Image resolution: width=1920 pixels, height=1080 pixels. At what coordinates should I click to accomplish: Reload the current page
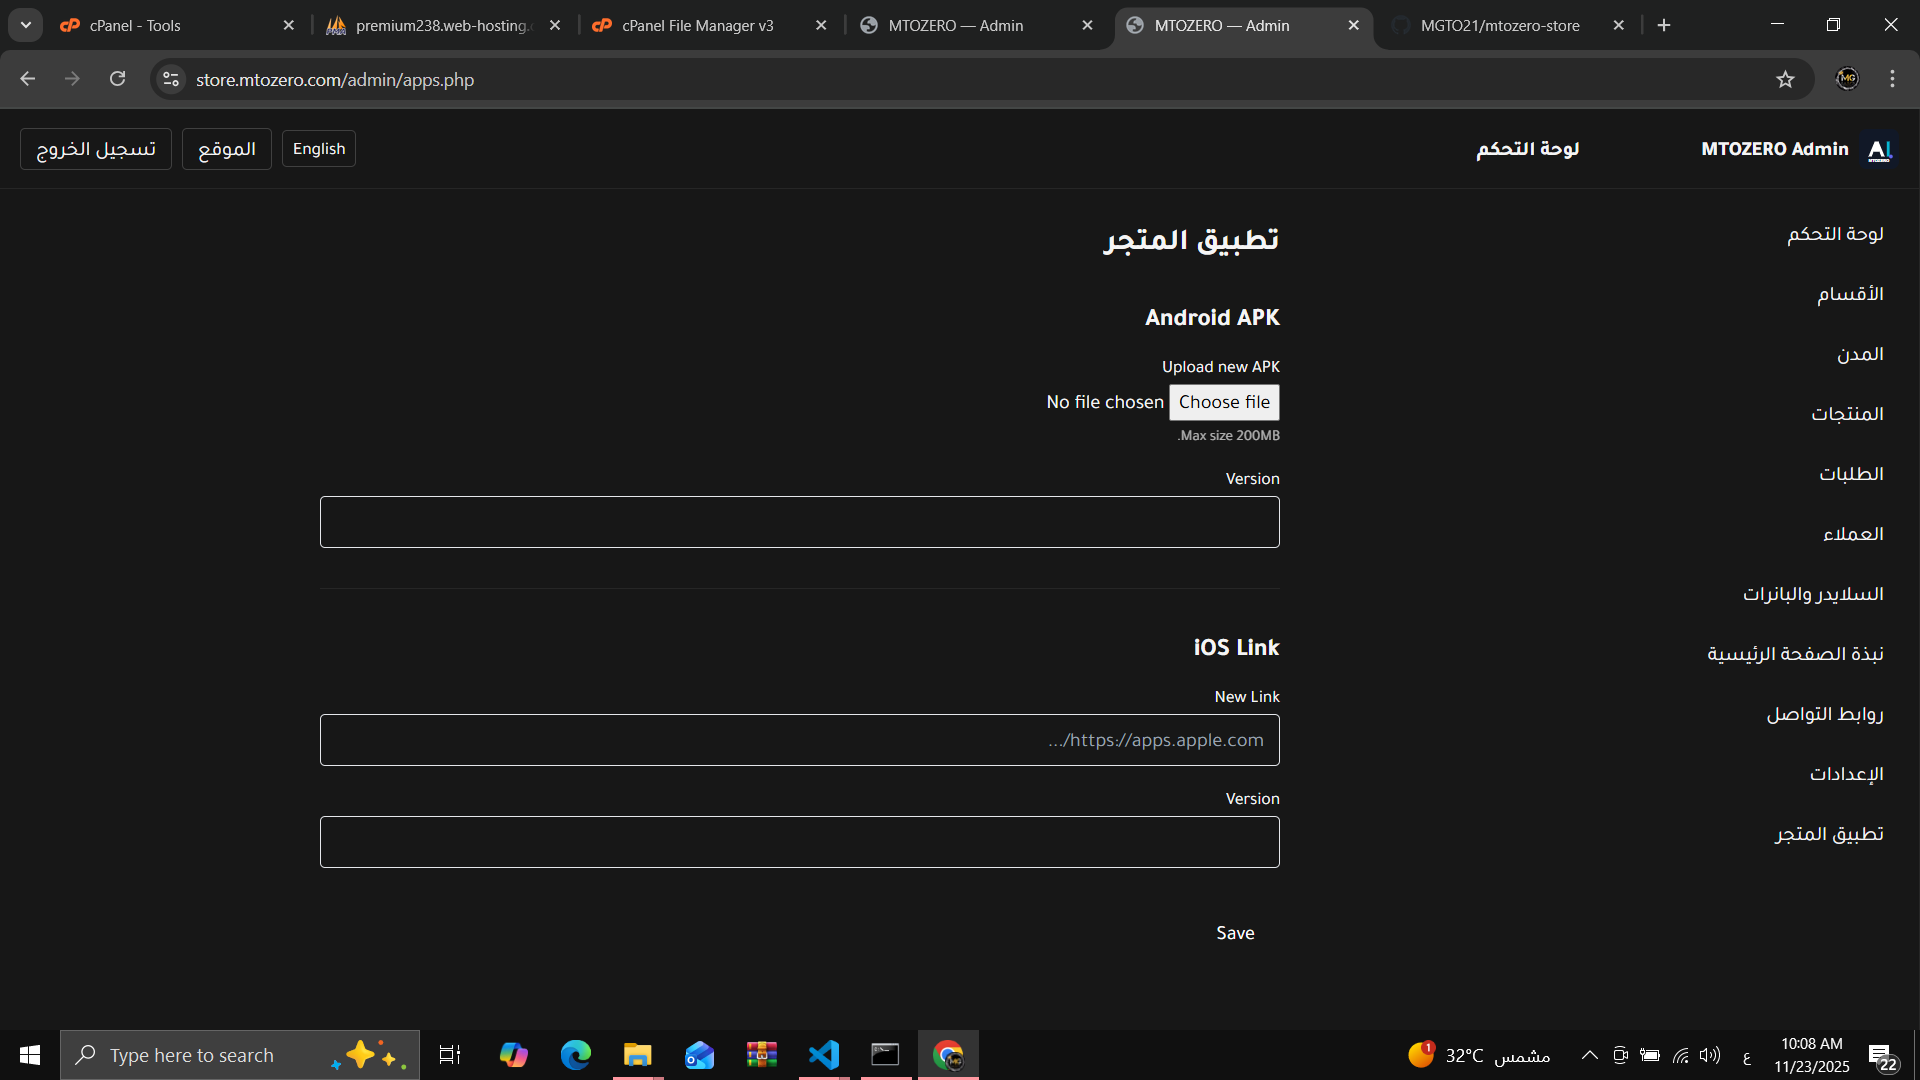pyautogui.click(x=118, y=79)
